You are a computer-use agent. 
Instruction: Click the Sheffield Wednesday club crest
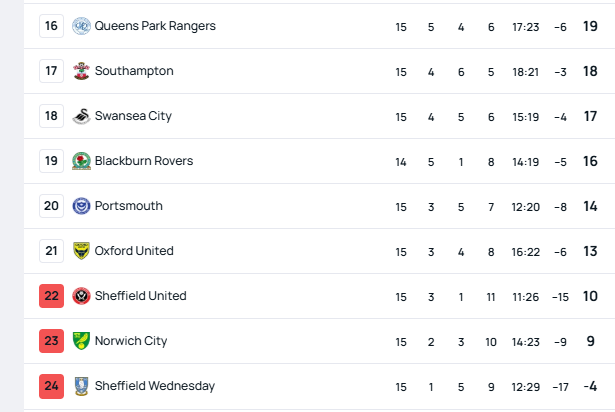click(81, 386)
